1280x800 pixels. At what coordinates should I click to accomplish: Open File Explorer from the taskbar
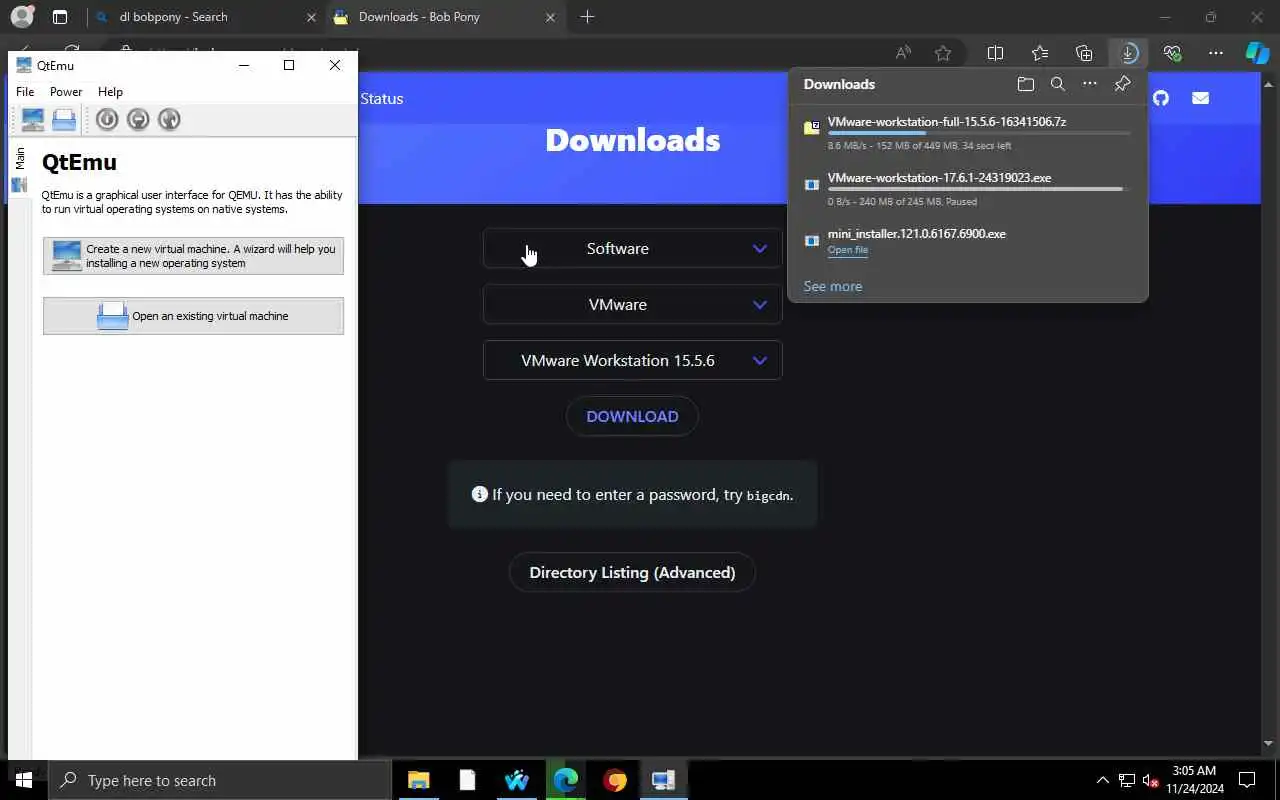(419, 780)
